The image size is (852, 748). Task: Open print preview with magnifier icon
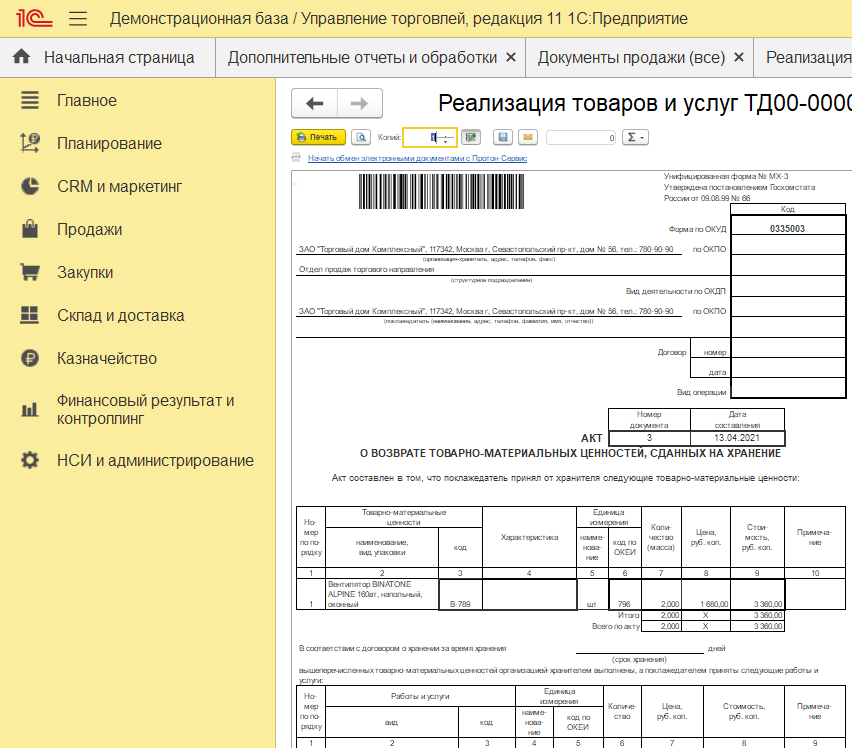pyautogui.click(x=361, y=137)
